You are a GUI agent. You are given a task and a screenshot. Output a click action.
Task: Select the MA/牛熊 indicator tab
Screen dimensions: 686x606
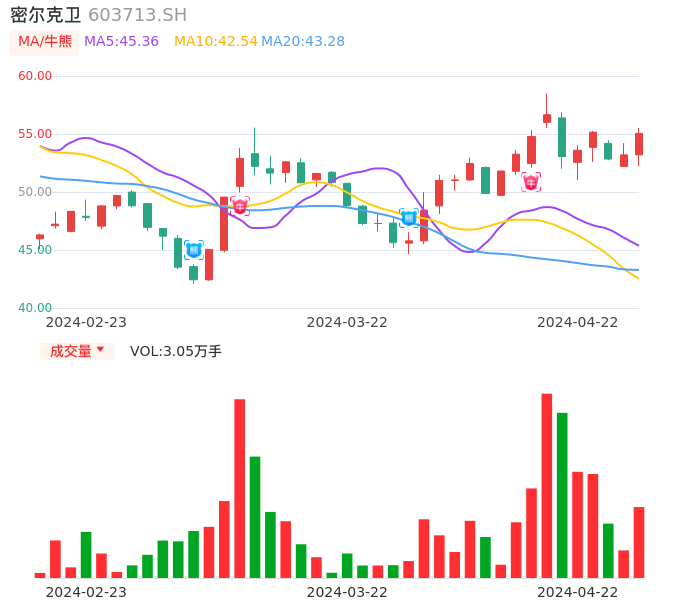[44, 42]
